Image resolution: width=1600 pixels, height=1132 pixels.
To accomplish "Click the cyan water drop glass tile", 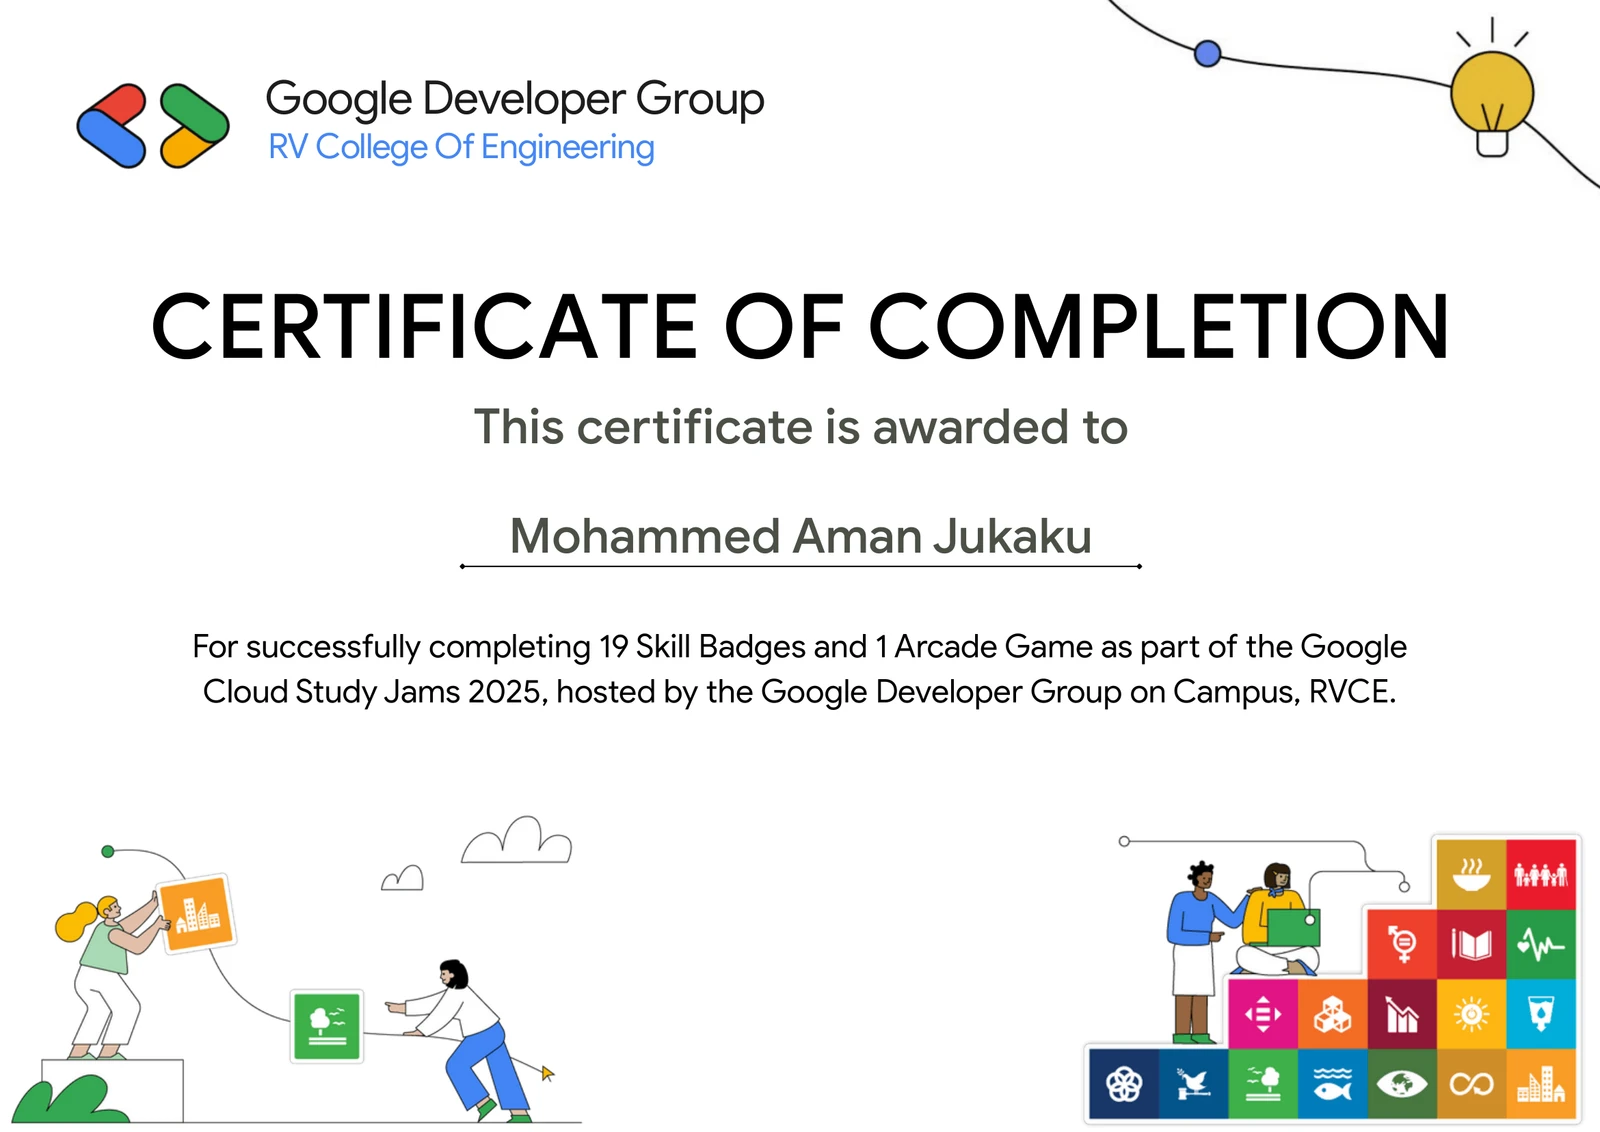I will coord(1541,1014).
